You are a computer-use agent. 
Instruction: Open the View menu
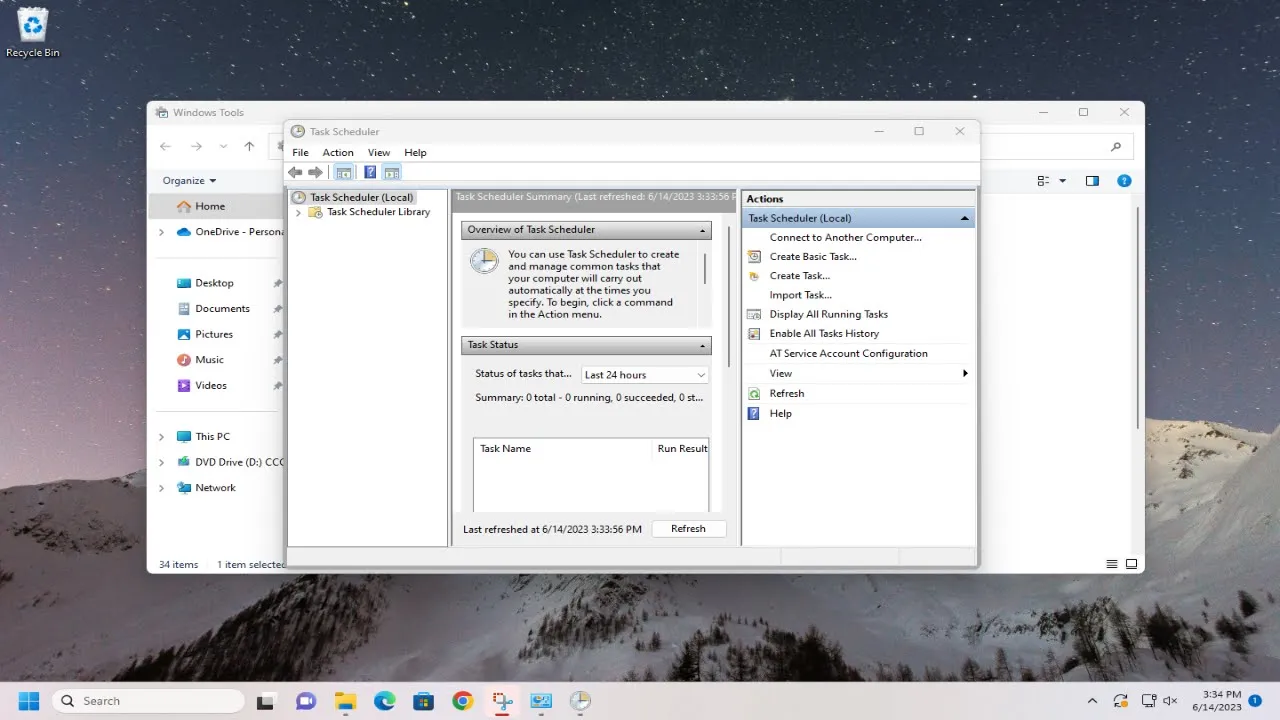pos(379,153)
